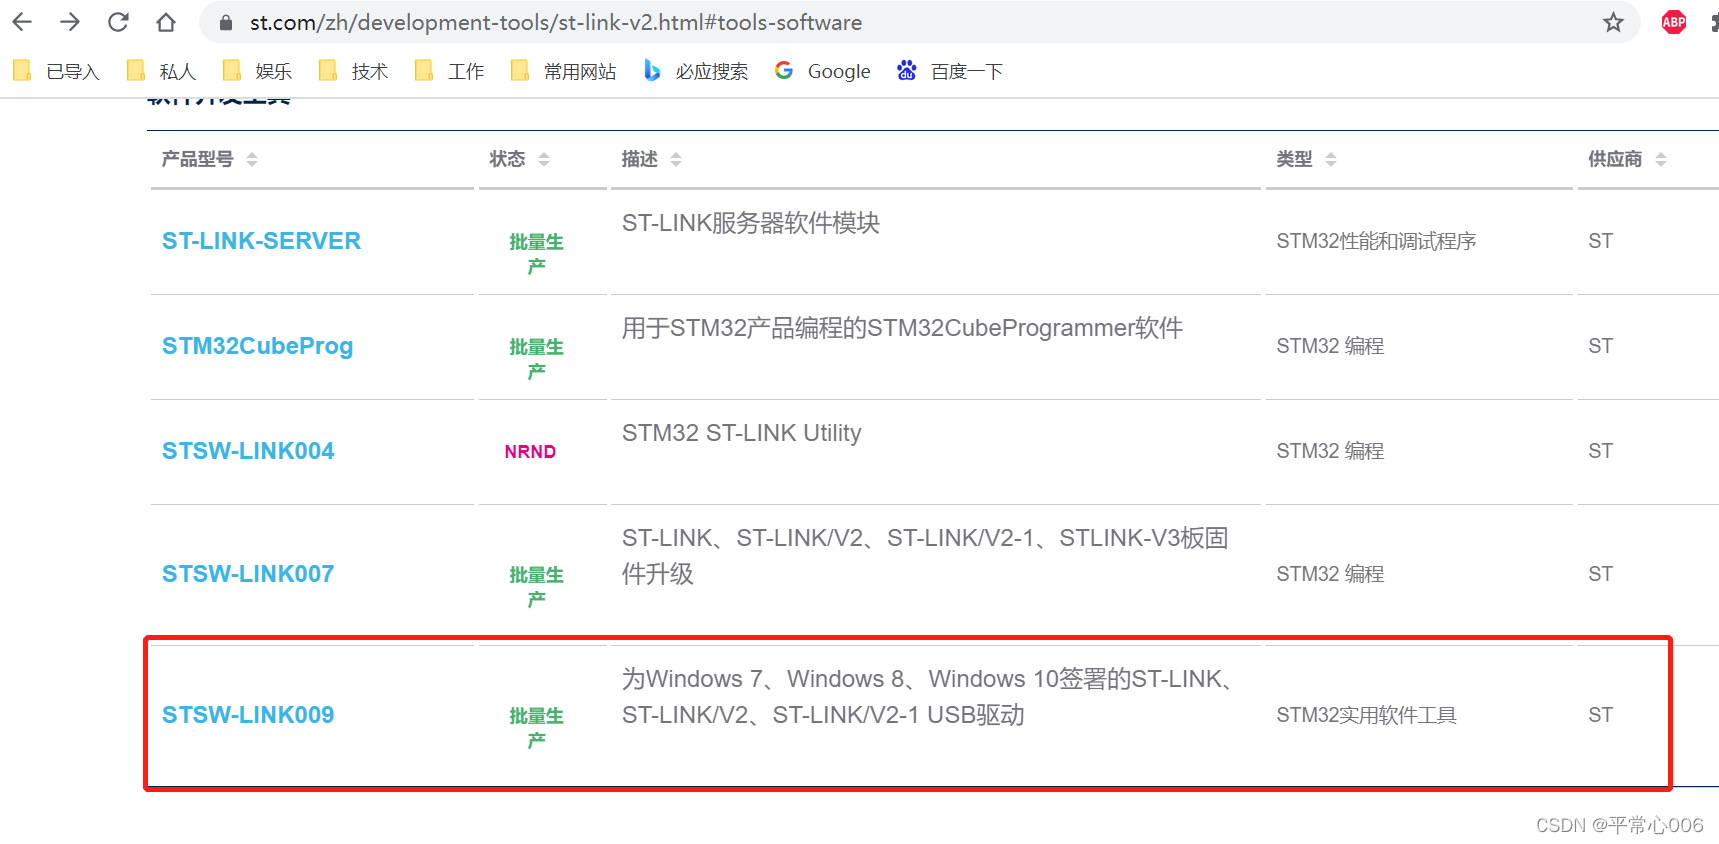Select type cell 'STM32实用软件工具'
1719x844 pixels.
[1366, 715]
